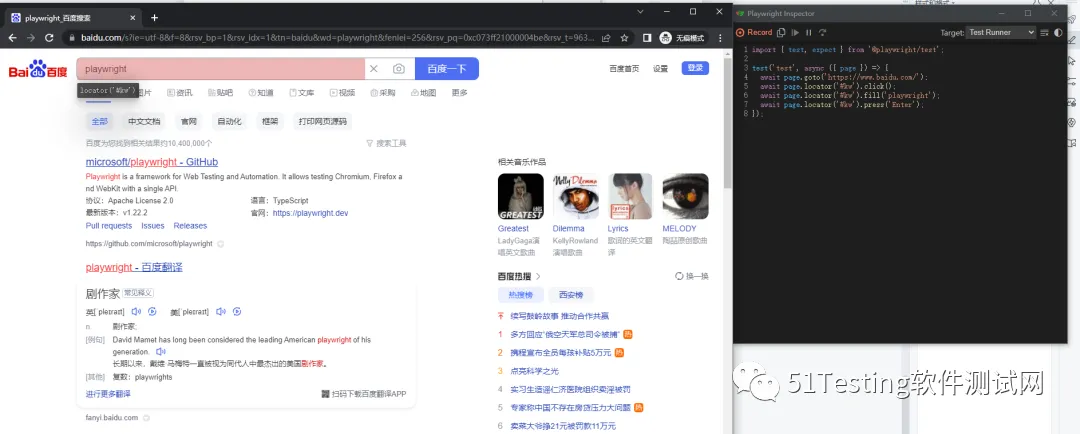Open image search via camera icon
Image resolution: width=1080 pixels, height=434 pixels.
click(399, 69)
